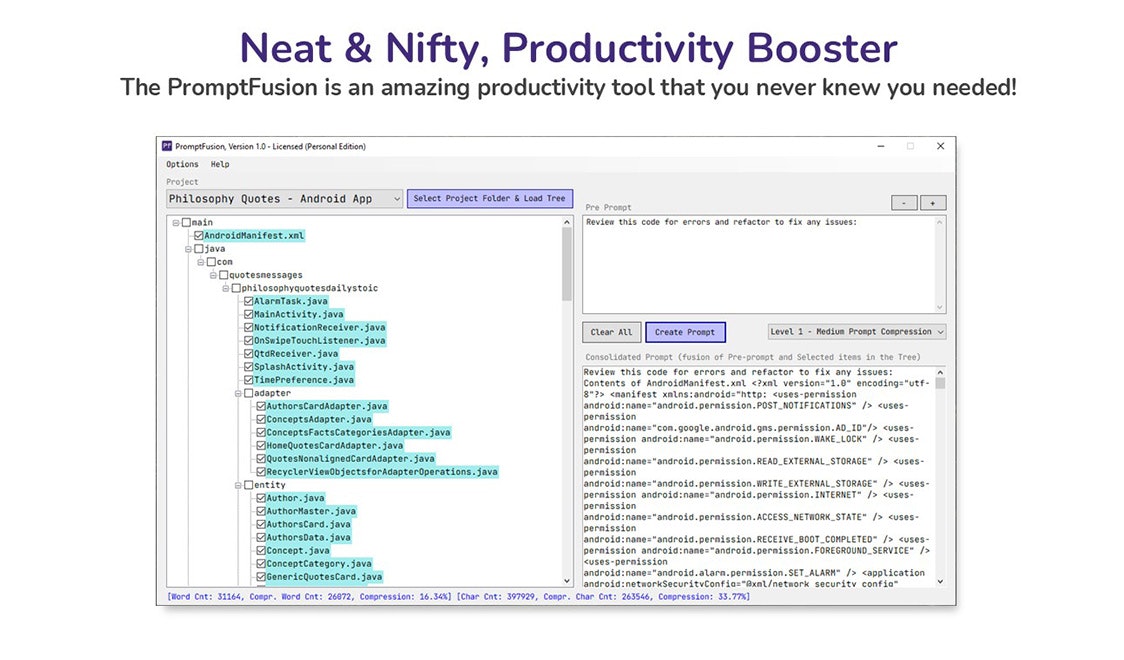1124x660 pixels.
Task: Click the Create Prompt button
Action: (685, 332)
